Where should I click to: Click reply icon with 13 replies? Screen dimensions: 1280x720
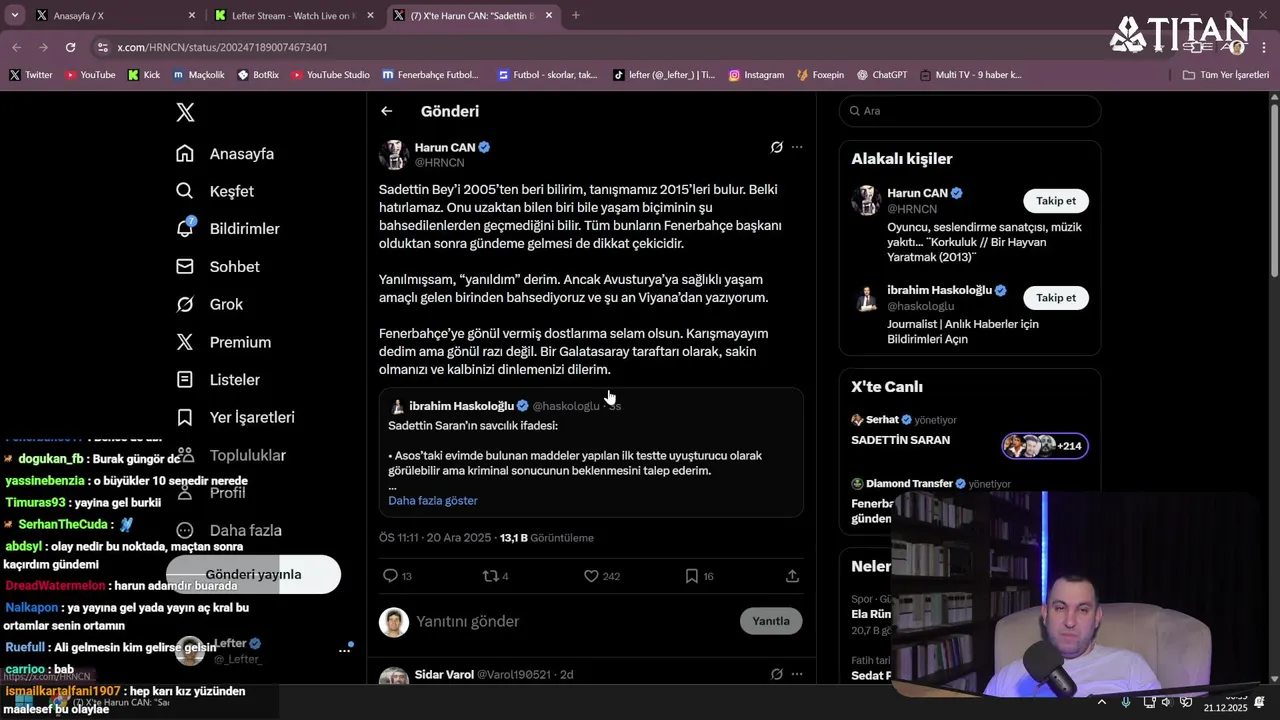pos(397,576)
